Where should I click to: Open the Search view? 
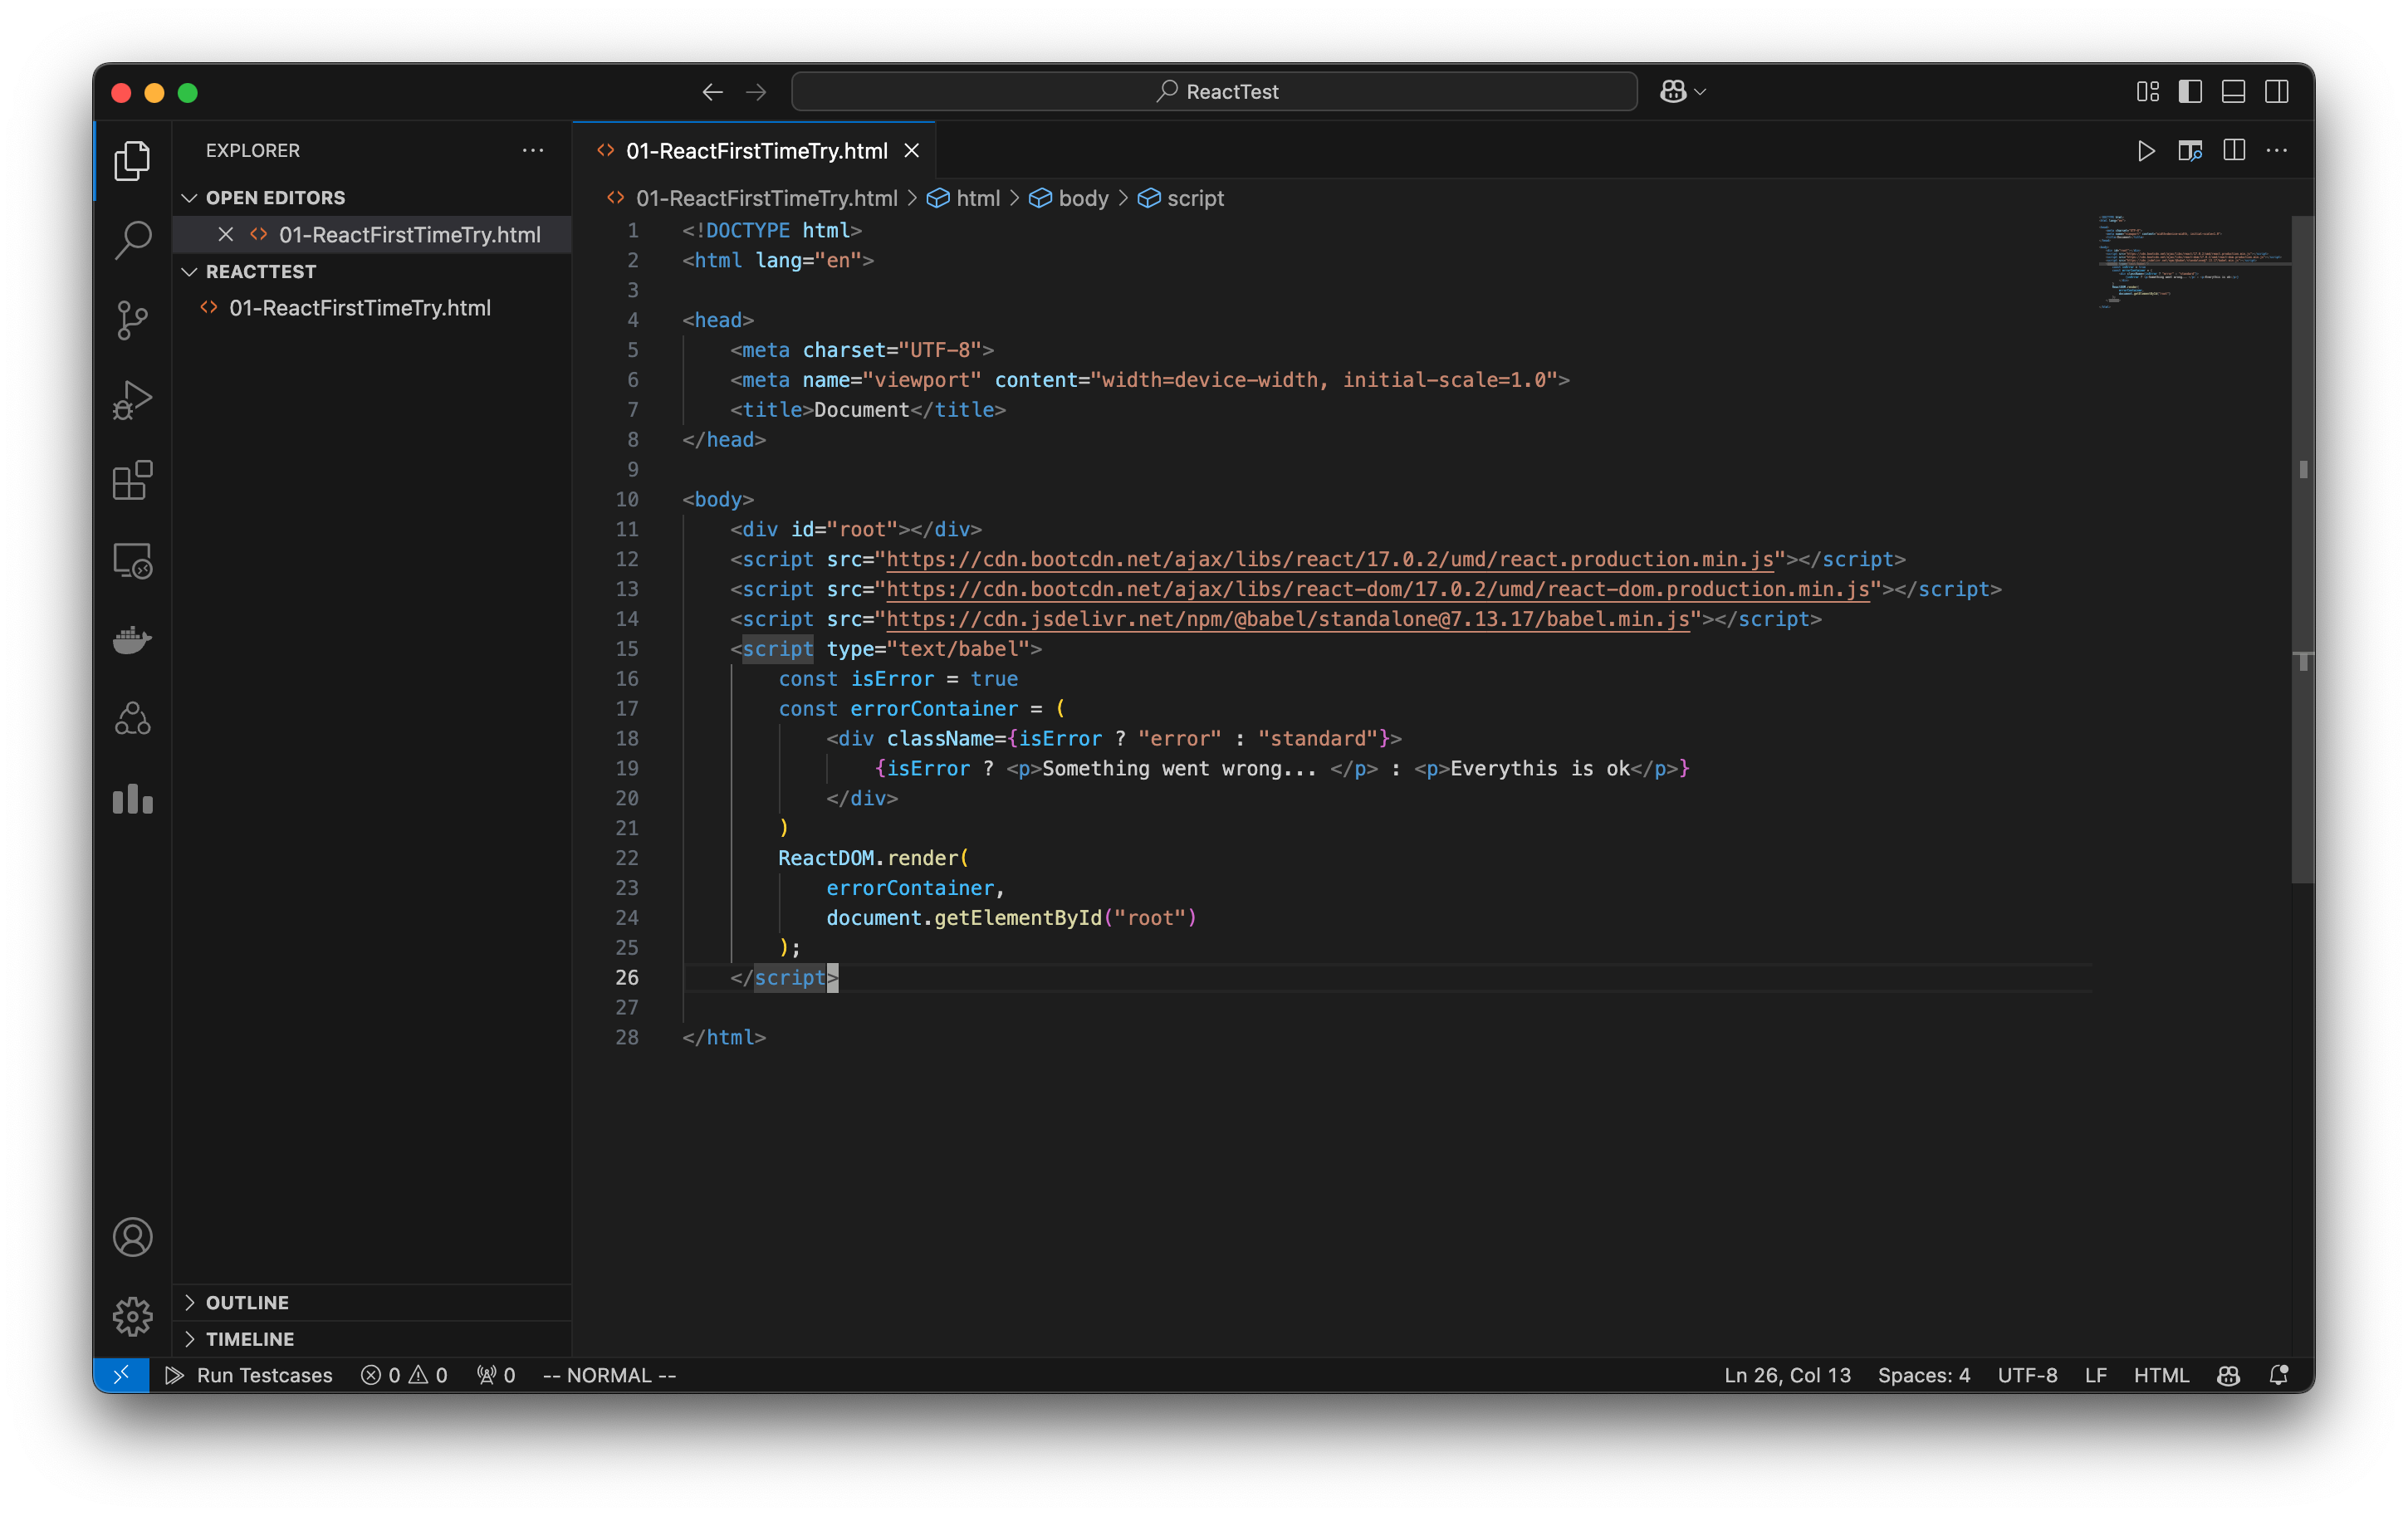pyautogui.click(x=132, y=240)
